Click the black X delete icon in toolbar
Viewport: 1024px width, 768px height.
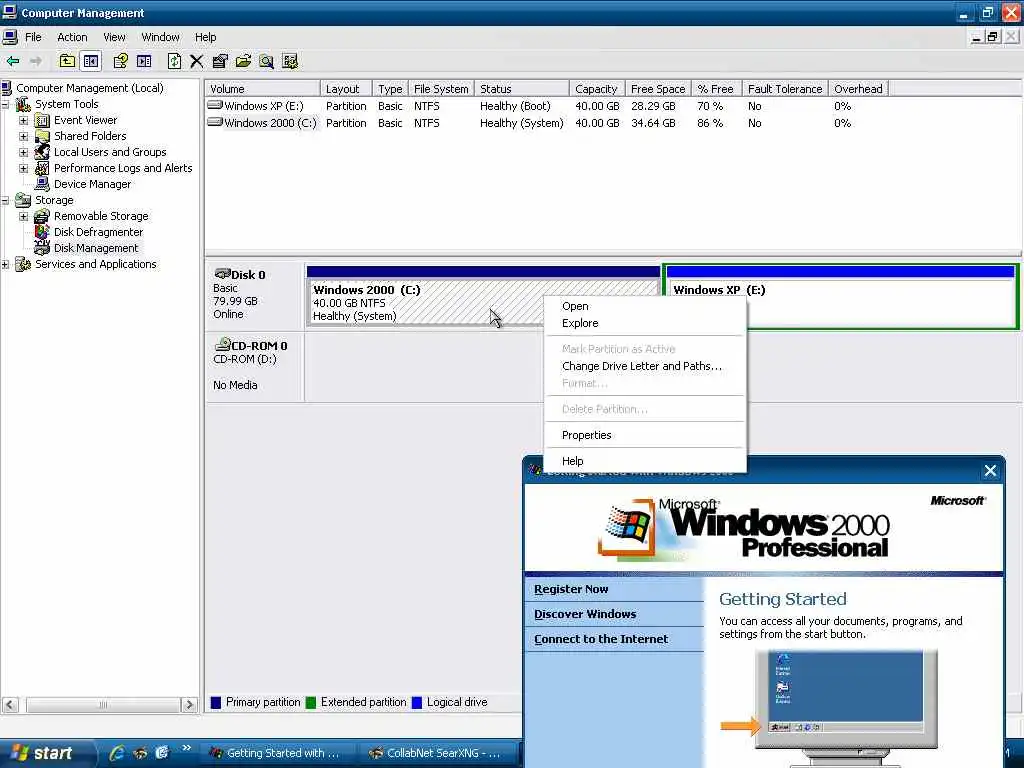pyautogui.click(x=196, y=61)
